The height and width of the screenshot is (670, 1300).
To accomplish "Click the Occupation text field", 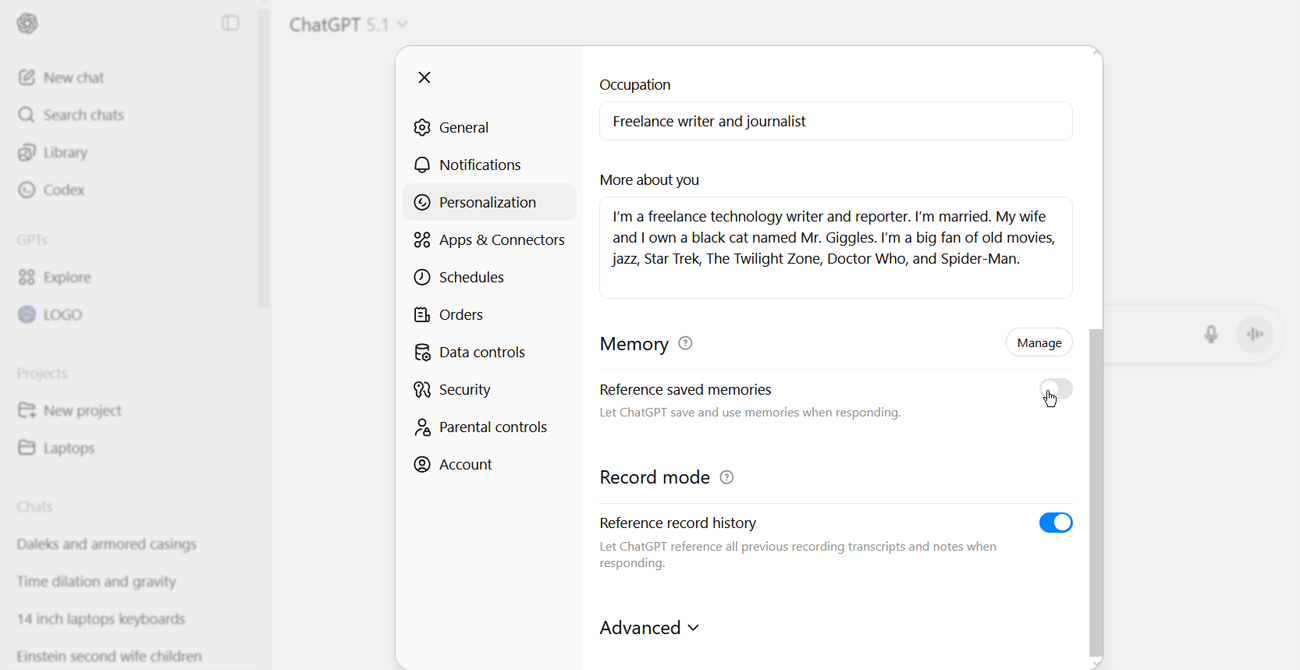I will coord(835,121).
